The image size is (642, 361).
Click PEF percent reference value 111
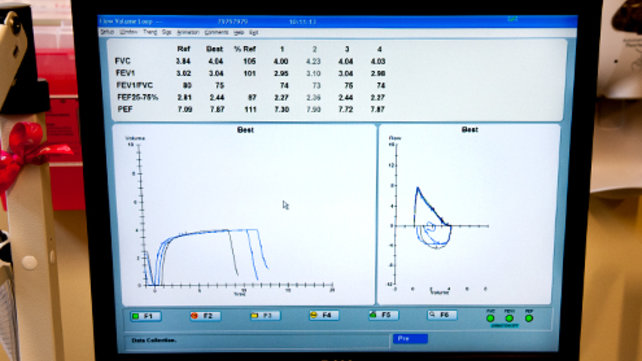click(x=250, y=109)
